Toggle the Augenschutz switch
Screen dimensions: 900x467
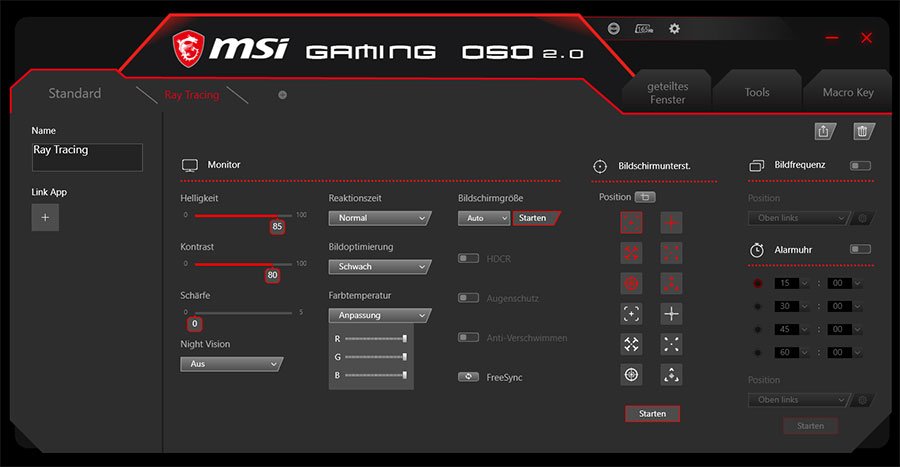[x=468, y=298]
